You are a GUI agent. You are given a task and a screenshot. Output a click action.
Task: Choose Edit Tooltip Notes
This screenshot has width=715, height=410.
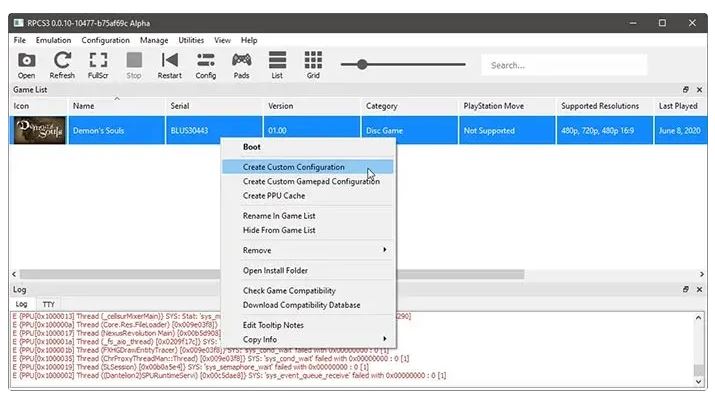tap(308, 325)
